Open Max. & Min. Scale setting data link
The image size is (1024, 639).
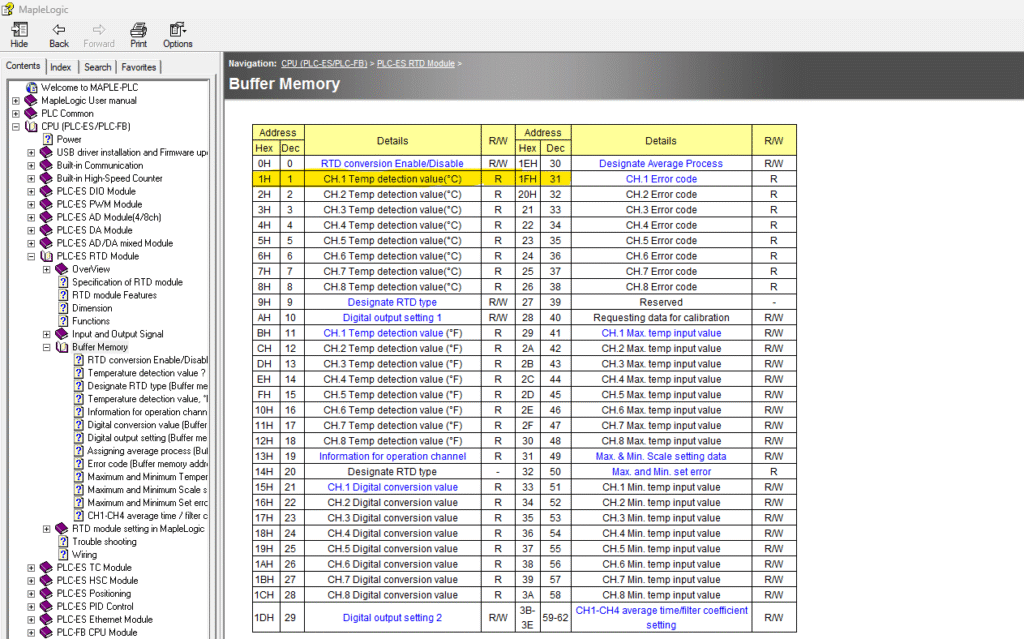pos(661,456)
